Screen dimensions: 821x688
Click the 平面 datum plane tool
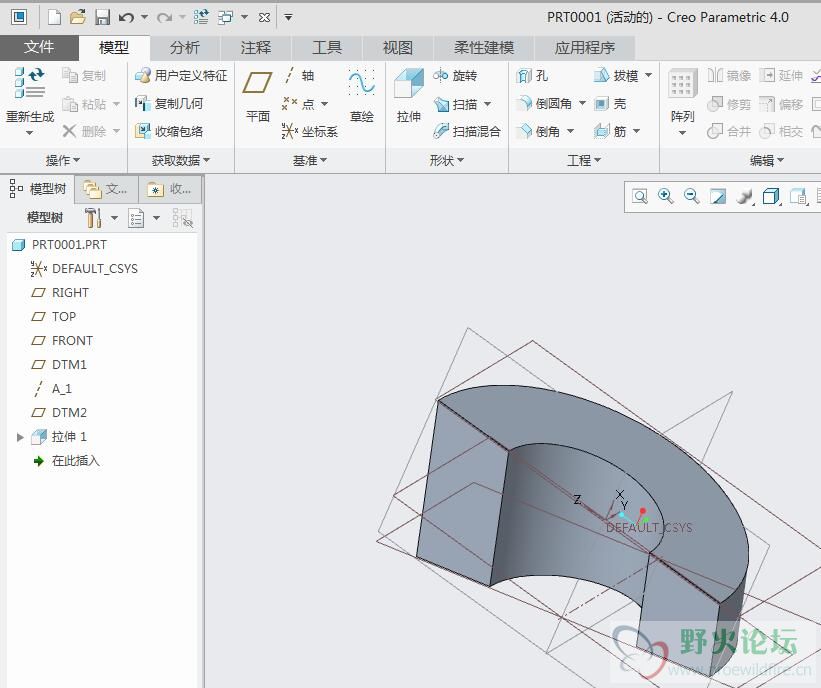(x=258, y=96)
